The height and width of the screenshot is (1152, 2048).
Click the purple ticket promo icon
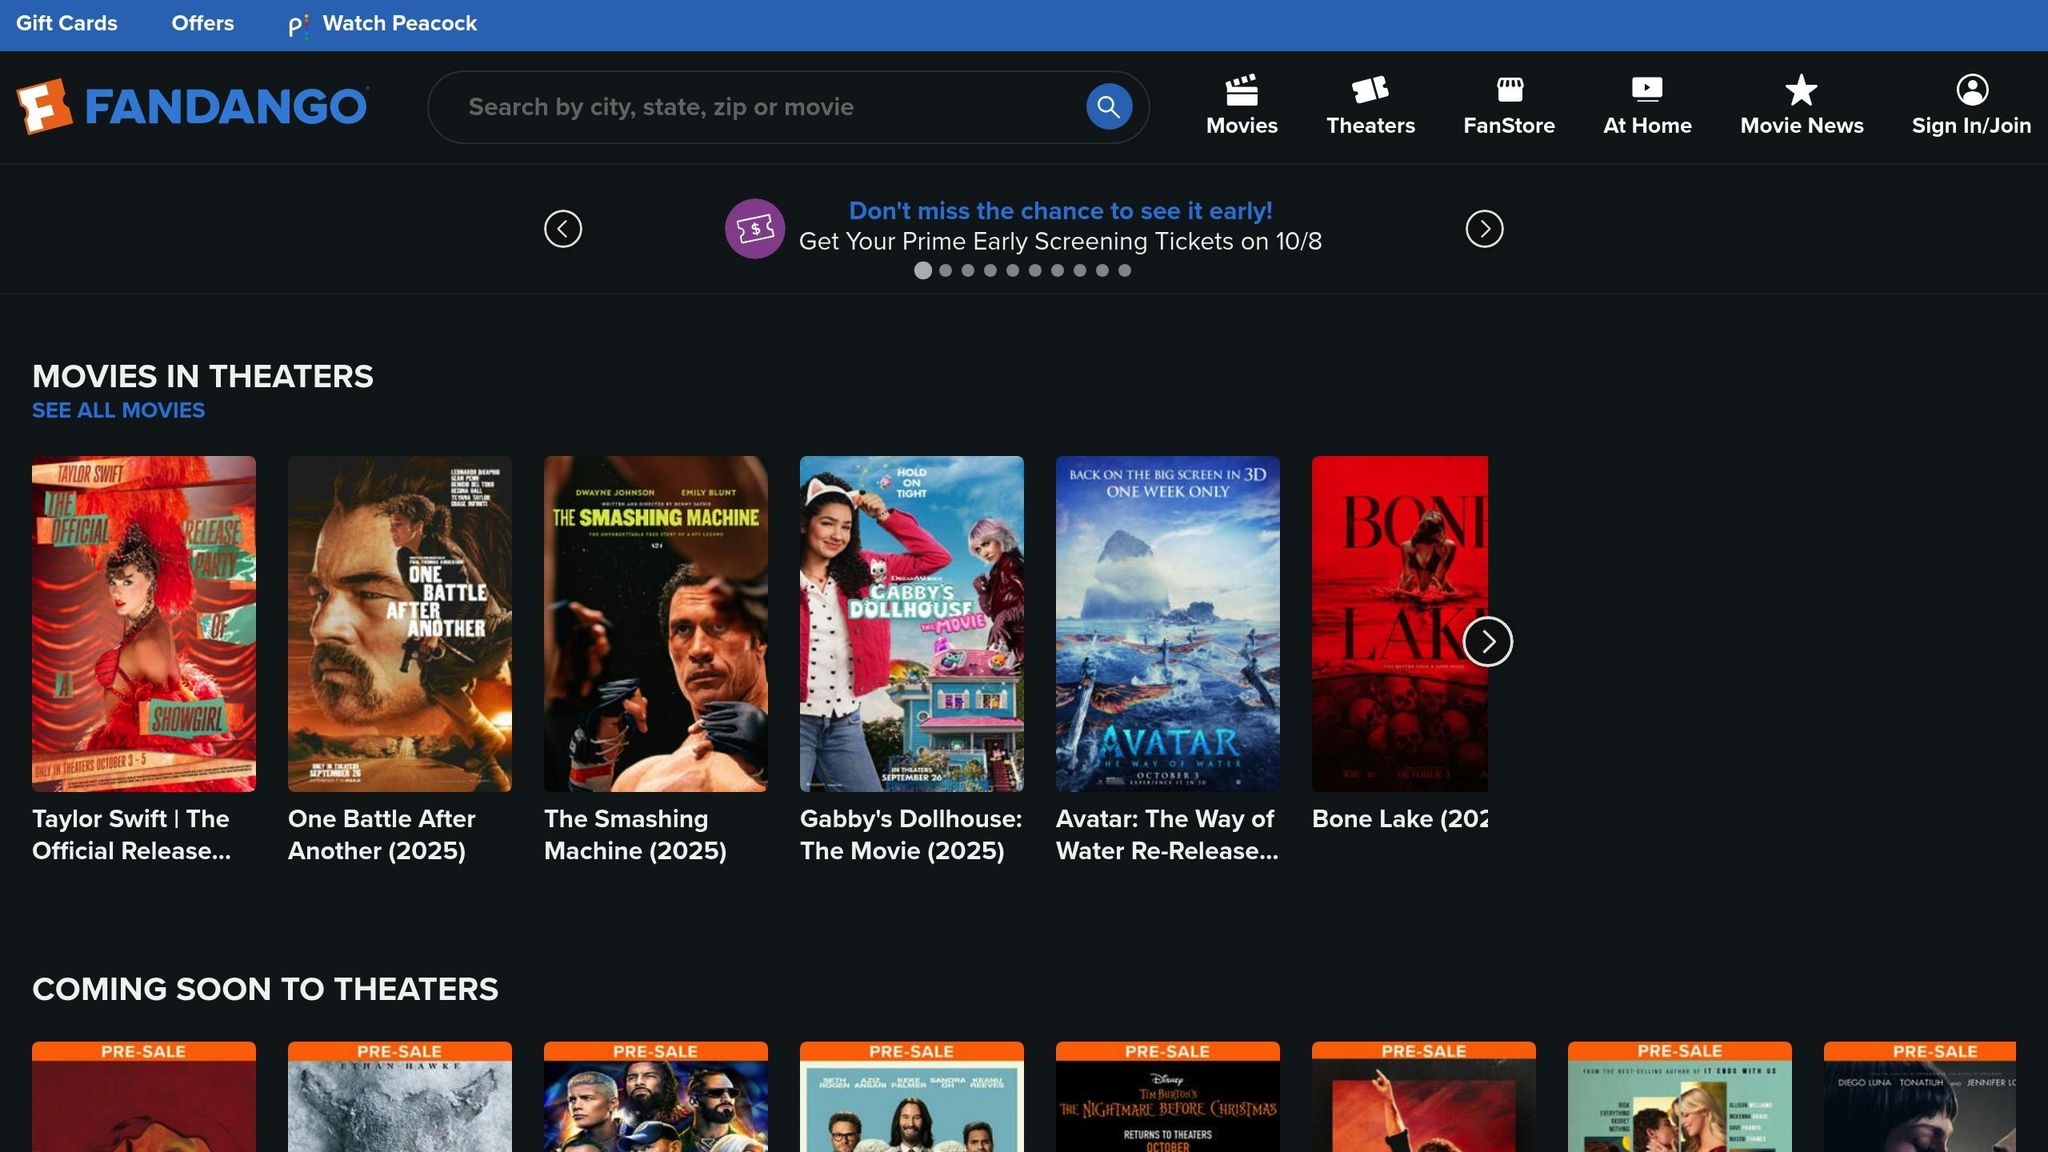click(754, 229)
